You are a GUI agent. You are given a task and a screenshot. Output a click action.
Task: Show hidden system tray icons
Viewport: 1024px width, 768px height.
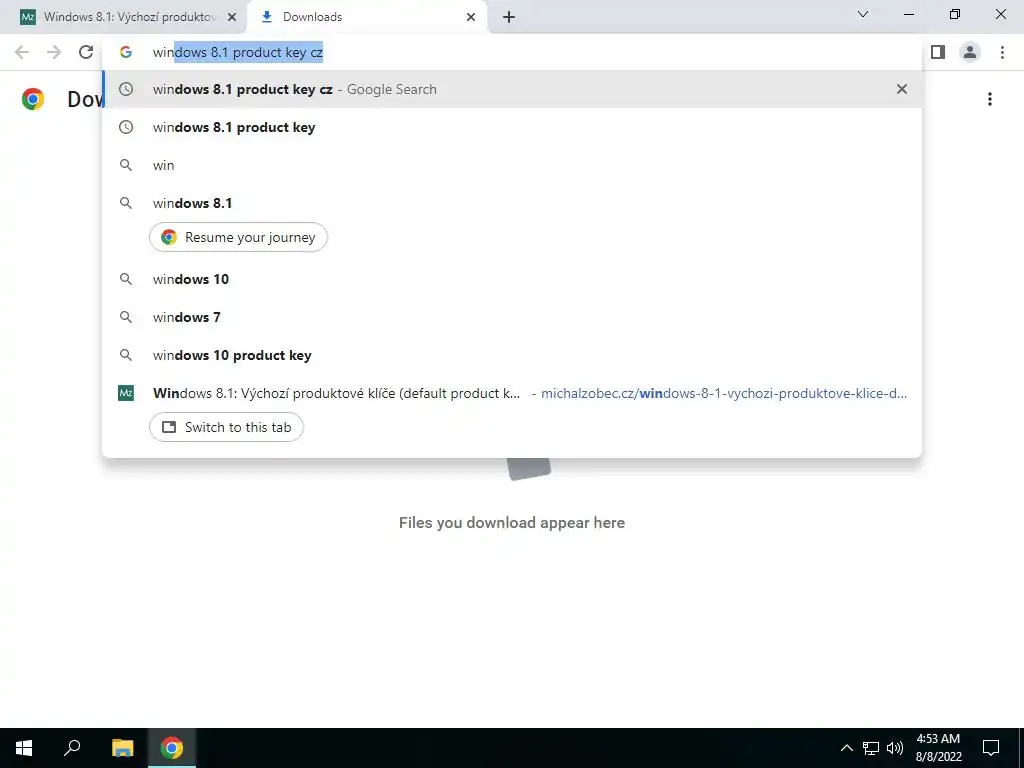coord(846,748)
